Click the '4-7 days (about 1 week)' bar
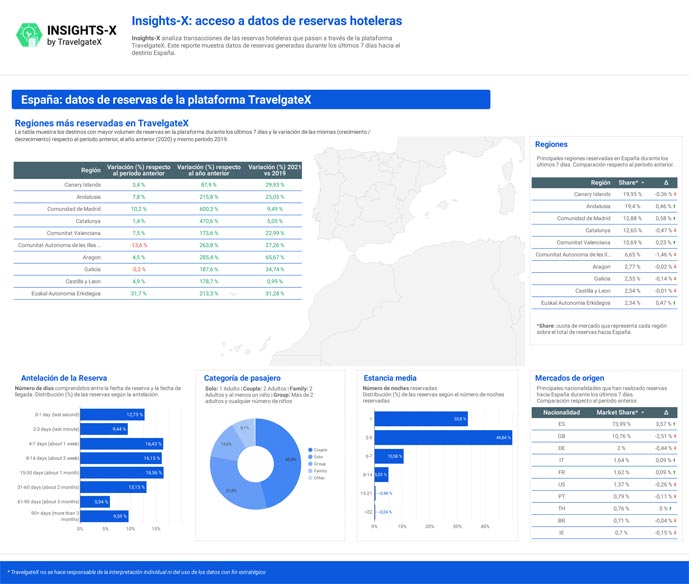Screen dimensions: 689x584 [x=121, y=444]
